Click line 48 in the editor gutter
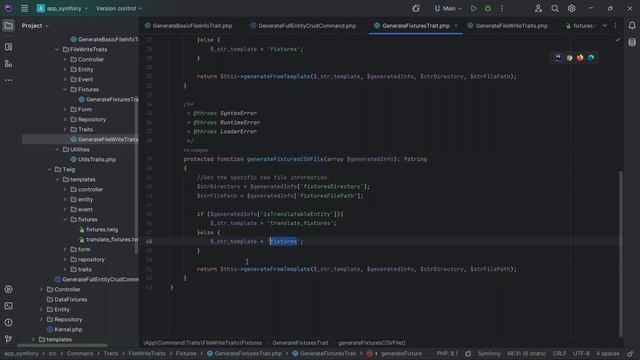 coord(149,242)
